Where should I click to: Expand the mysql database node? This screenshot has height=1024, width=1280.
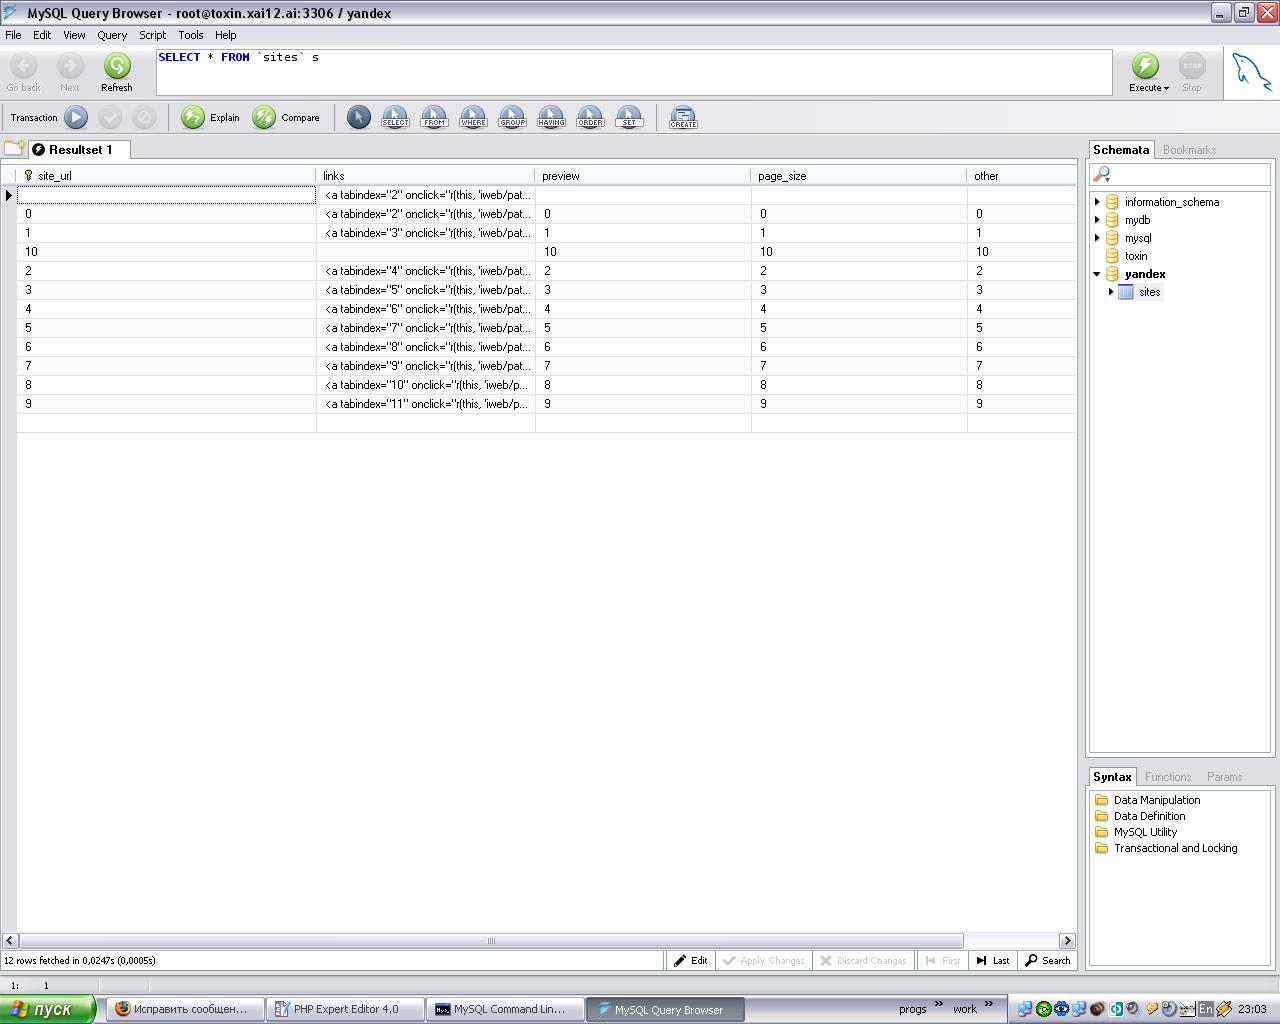click(1097, 238)
